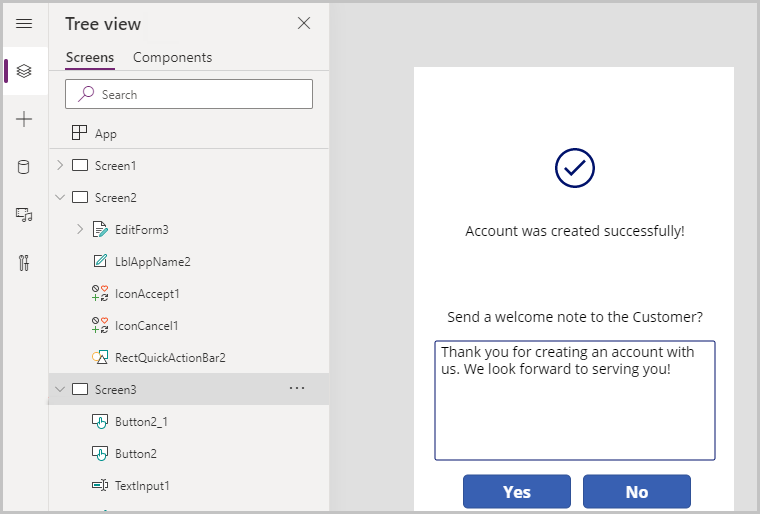The height and width of the screenshot is (514, 760).
Task: Select Button2_1 in the tree
Action: 142,422
